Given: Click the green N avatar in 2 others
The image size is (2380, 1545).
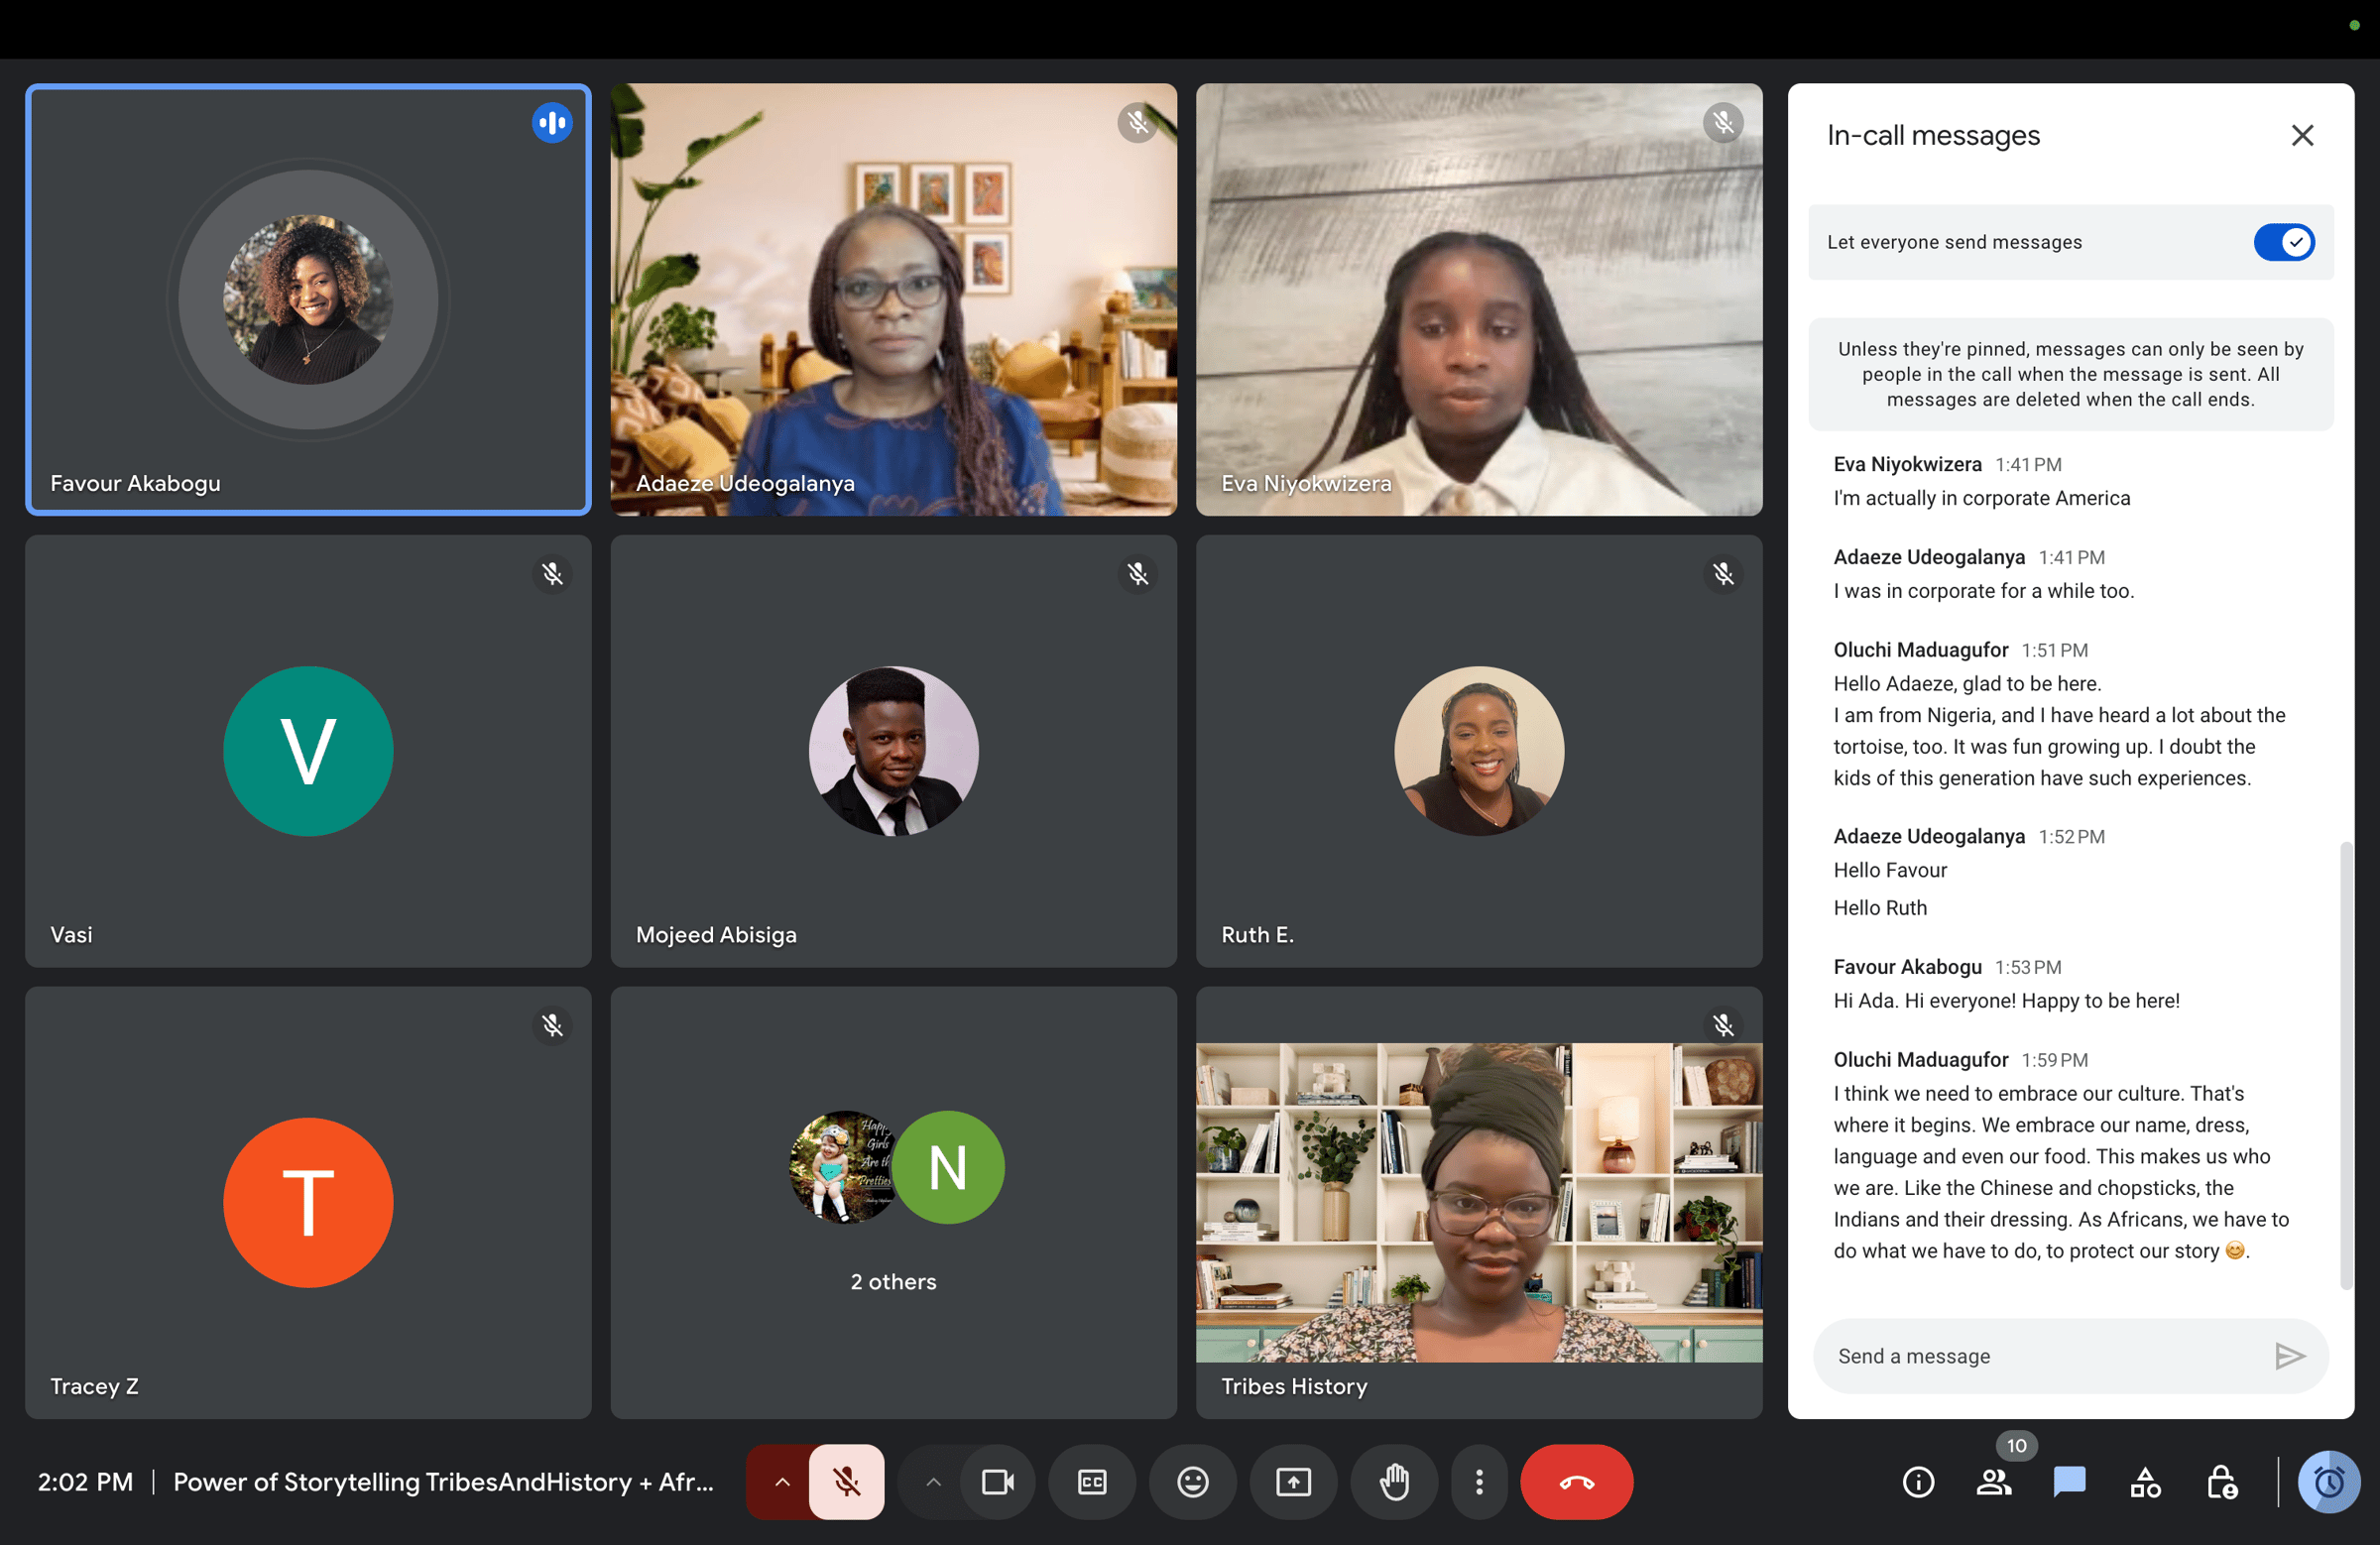Looking at the screenshot, I should (948, 1167).
